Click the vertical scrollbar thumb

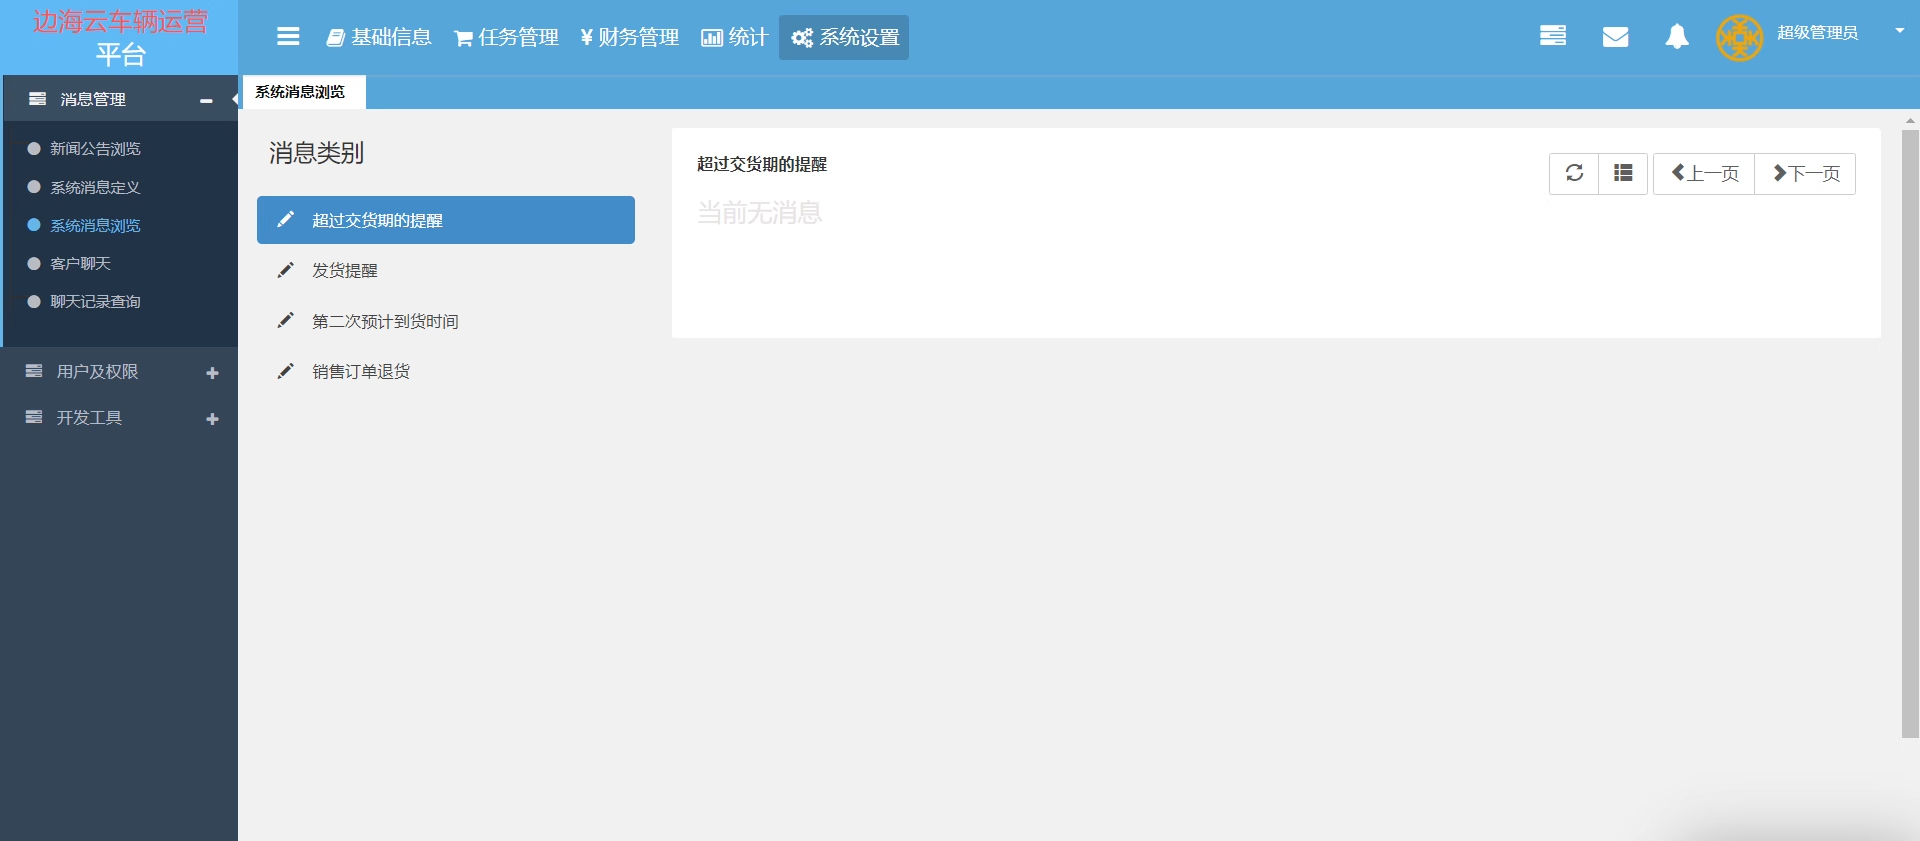[1910, 434]
